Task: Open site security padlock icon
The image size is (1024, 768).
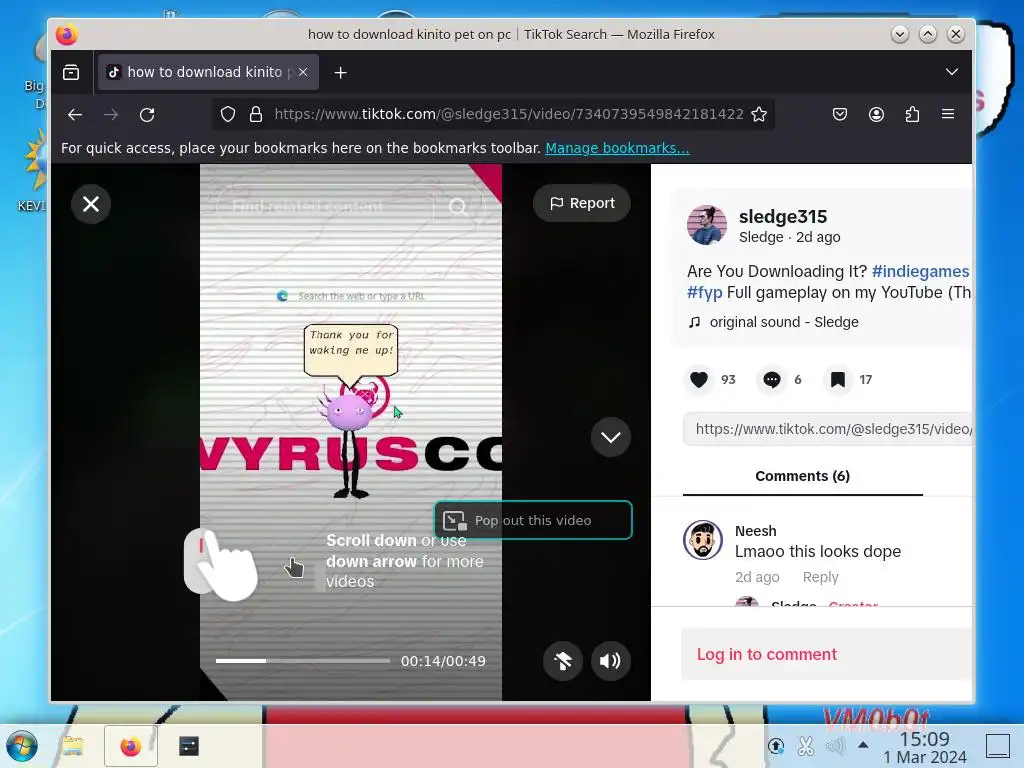Action: tap(256, 114)
